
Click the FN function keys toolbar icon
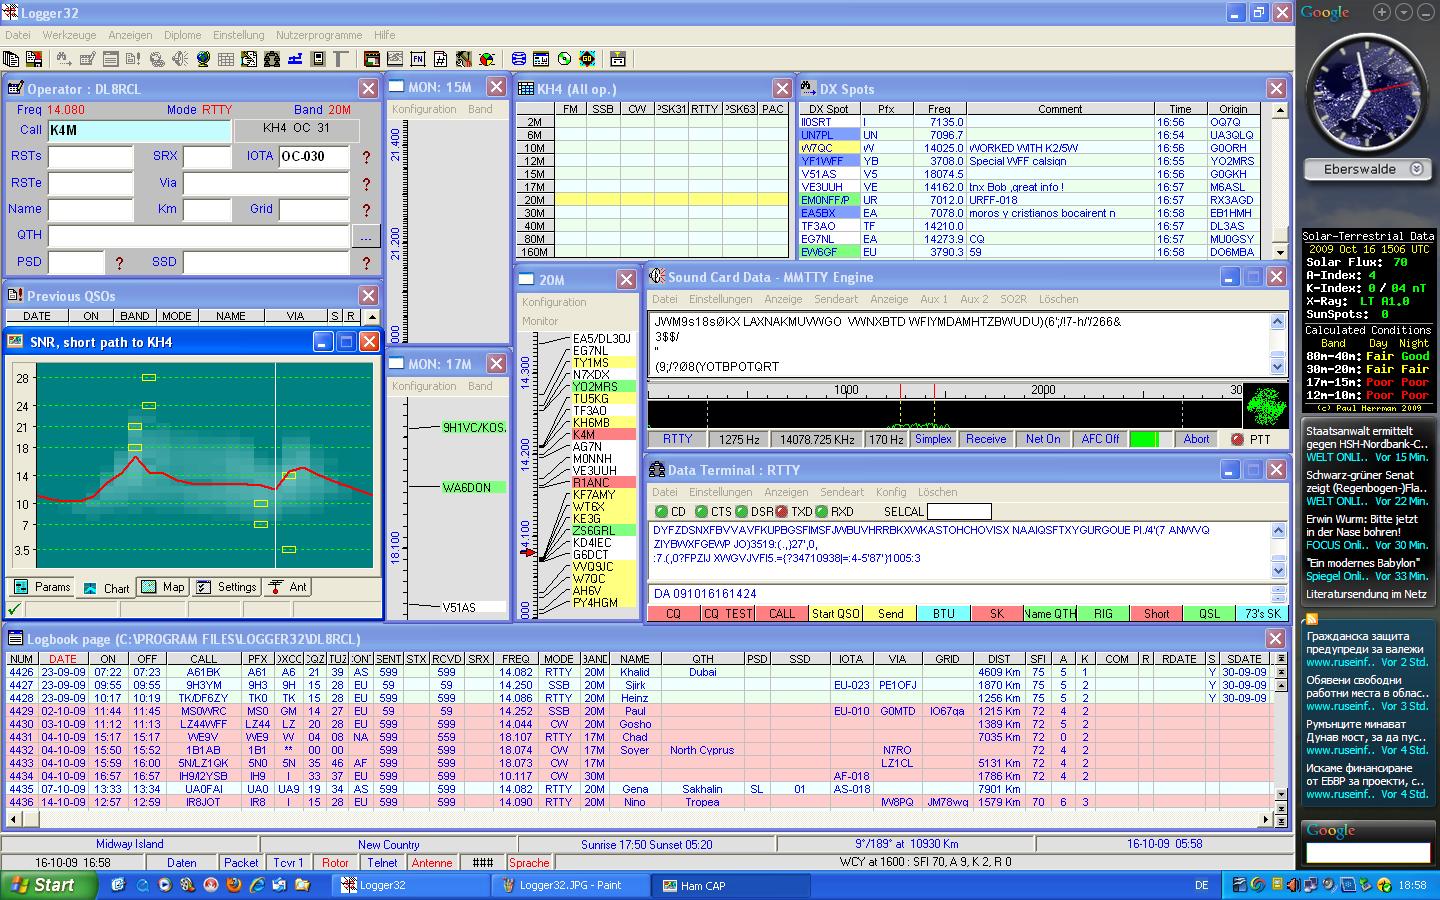[418, 59]
